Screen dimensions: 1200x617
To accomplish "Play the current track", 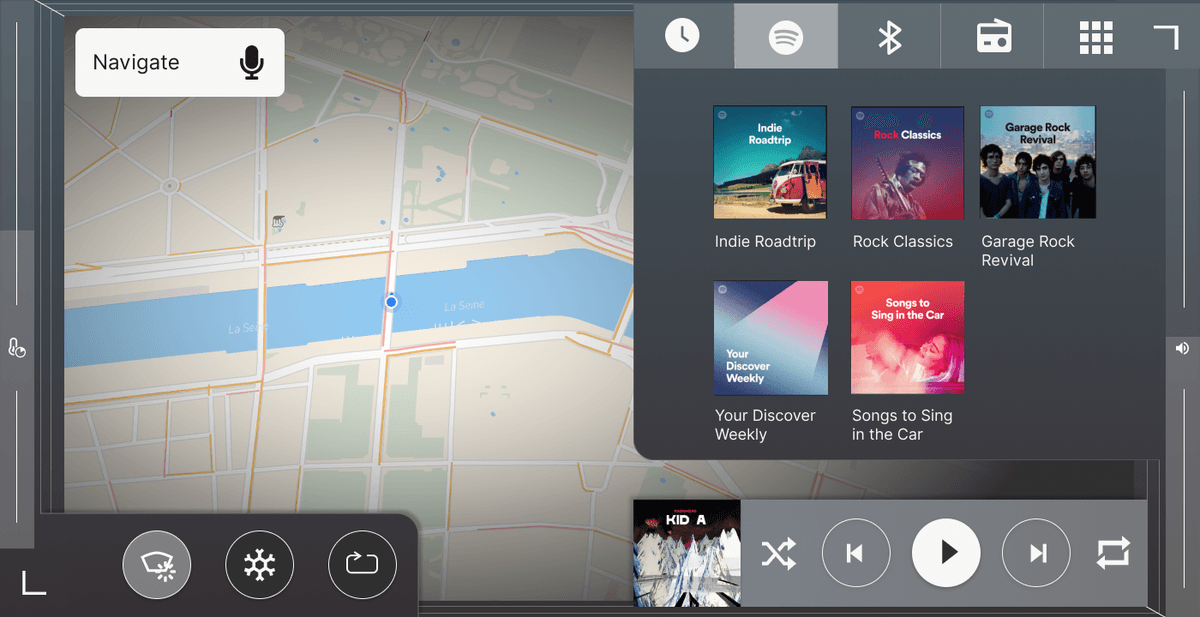I will point(946,553).
